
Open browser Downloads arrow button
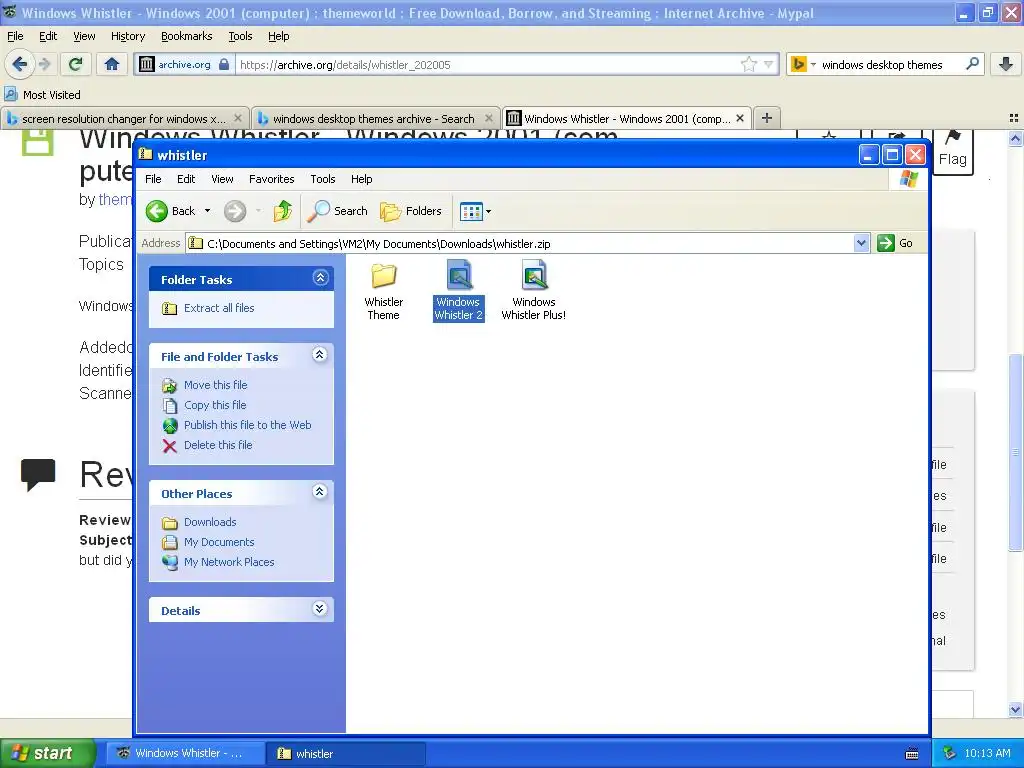[x=1006, y=64]
